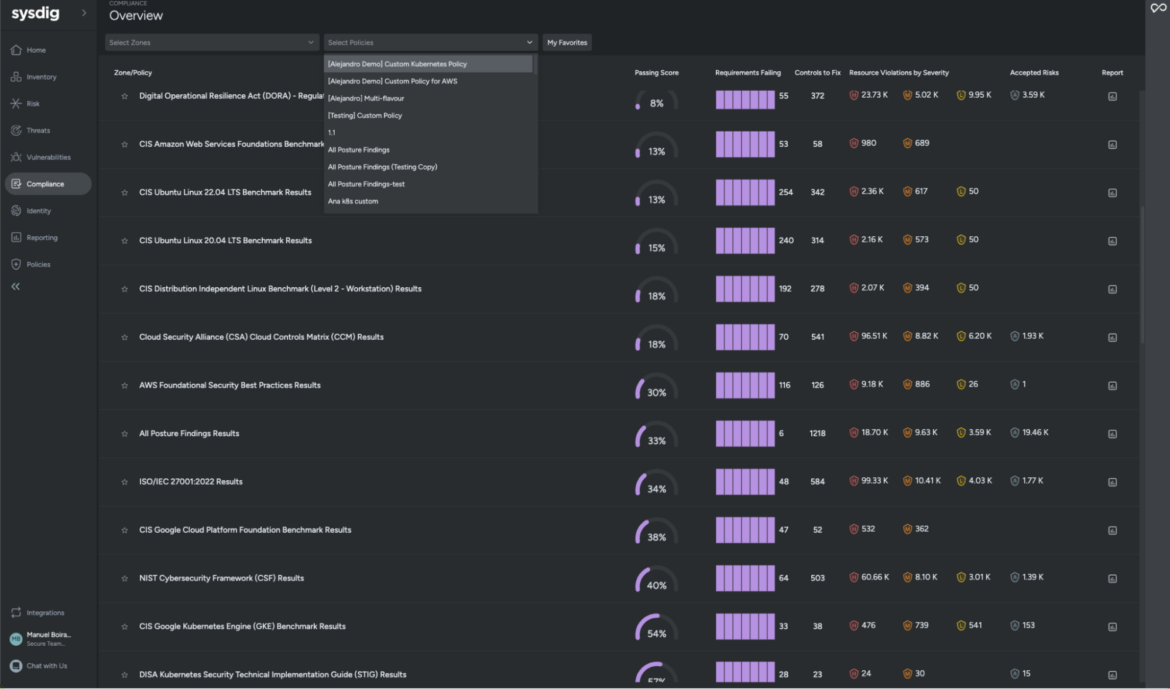Favorite the DORA policy star
Viewport: 1170px width, 689px height.
coord(125,96)
